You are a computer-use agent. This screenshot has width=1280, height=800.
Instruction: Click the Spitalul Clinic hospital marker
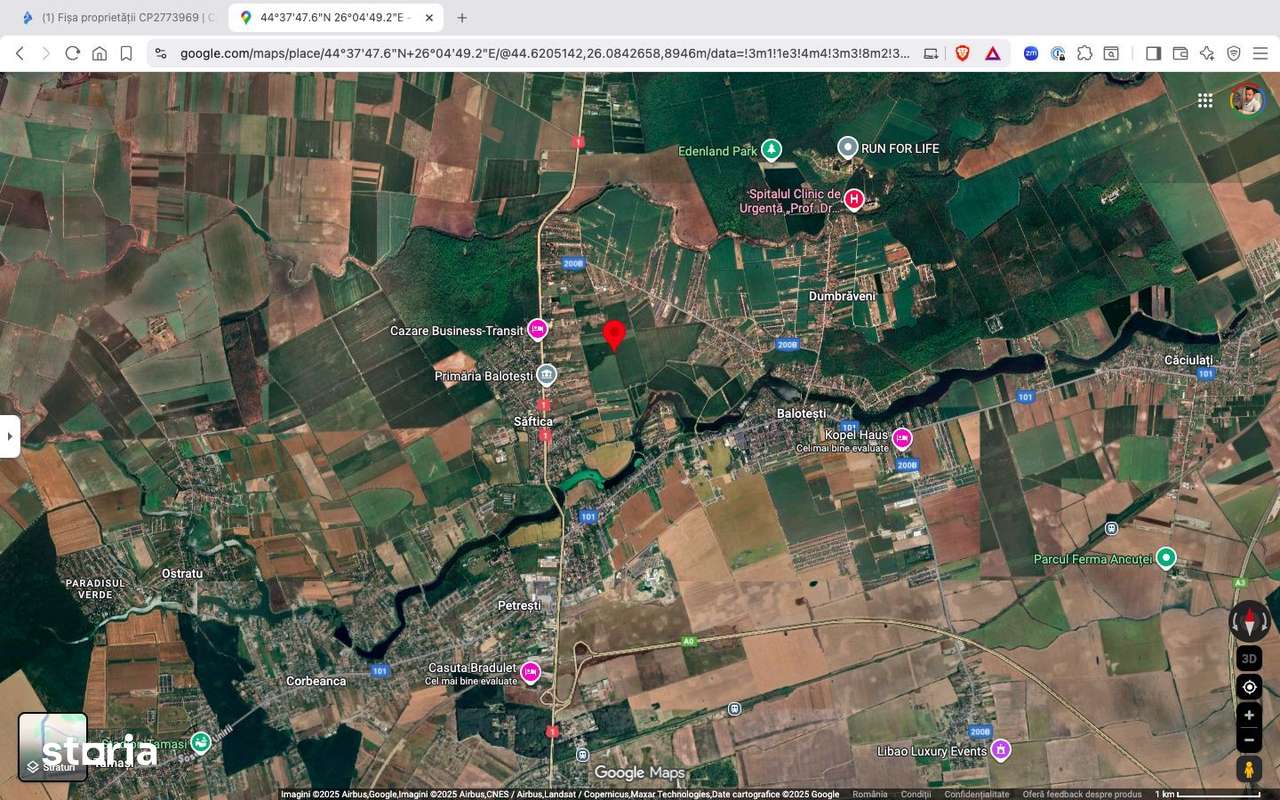coord(852,198)
